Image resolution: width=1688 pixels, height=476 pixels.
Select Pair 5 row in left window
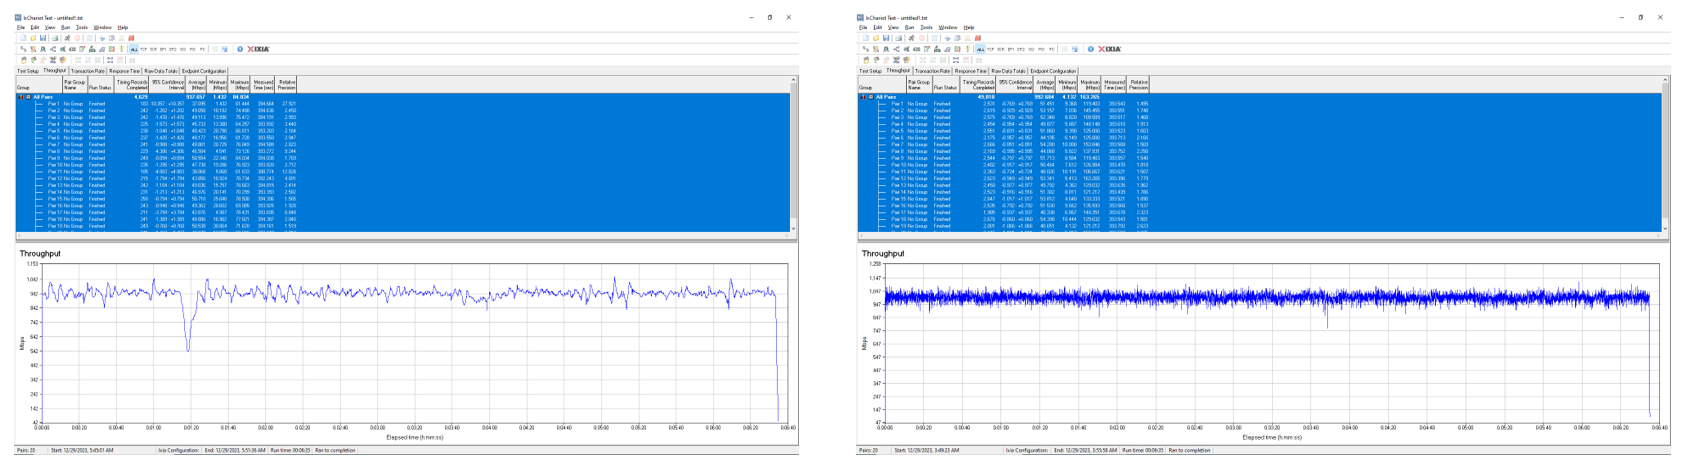pos(403,131)
